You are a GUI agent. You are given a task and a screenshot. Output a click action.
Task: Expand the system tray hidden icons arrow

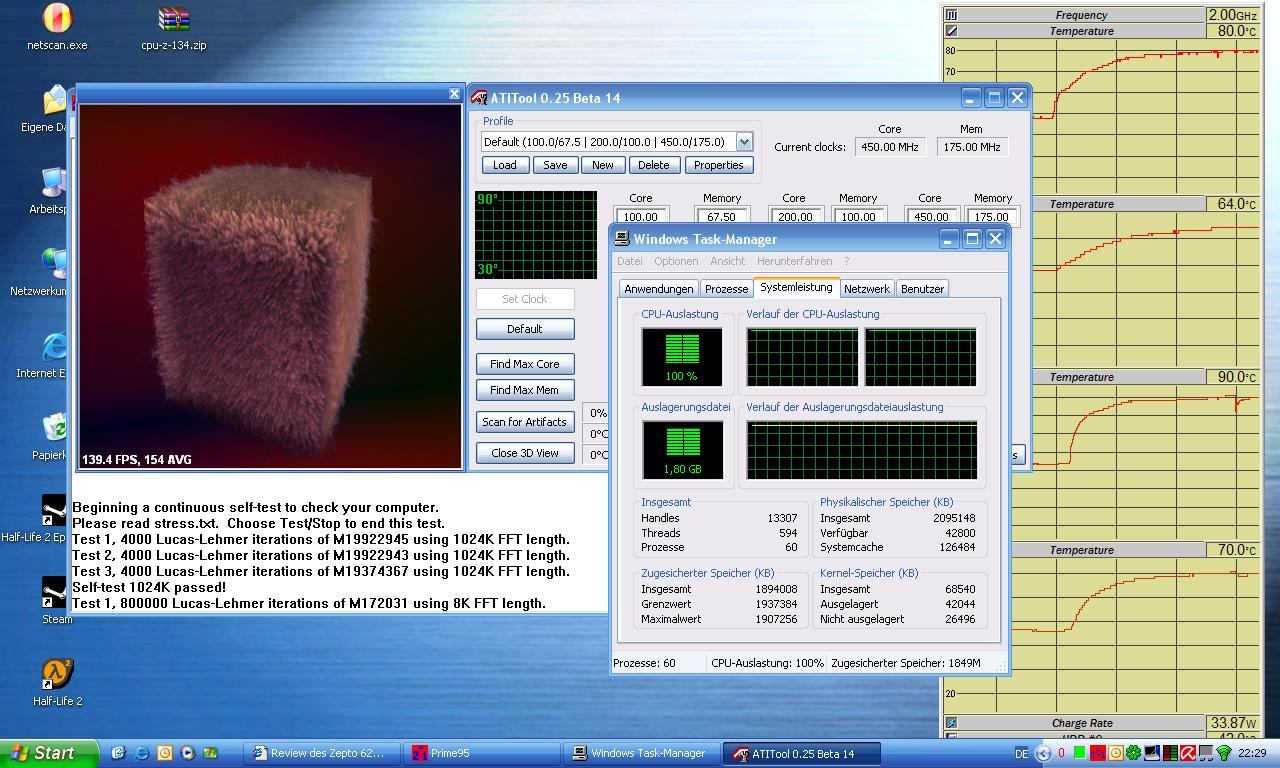tap(1043, 753)
